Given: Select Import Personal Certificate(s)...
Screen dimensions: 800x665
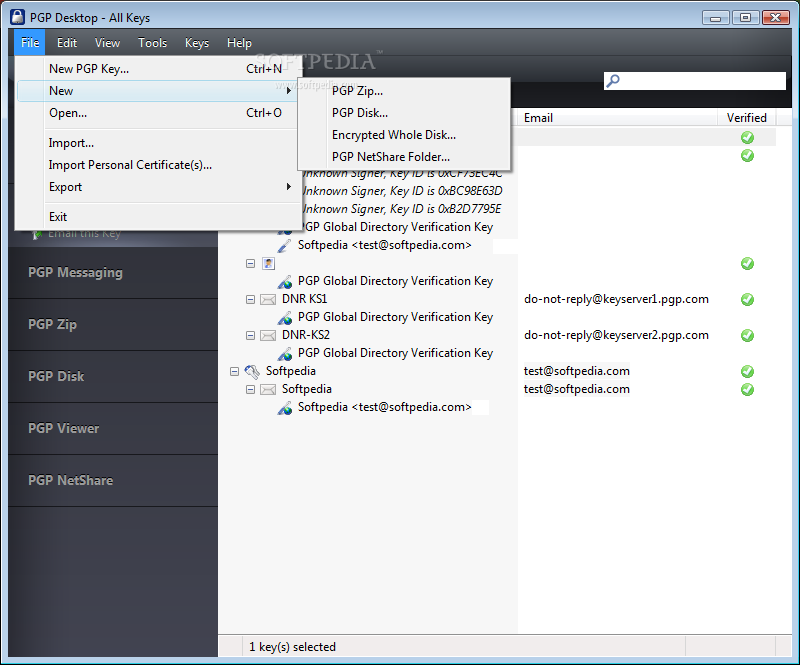Looking at the screenshot, I should click(x=157, y=165).
